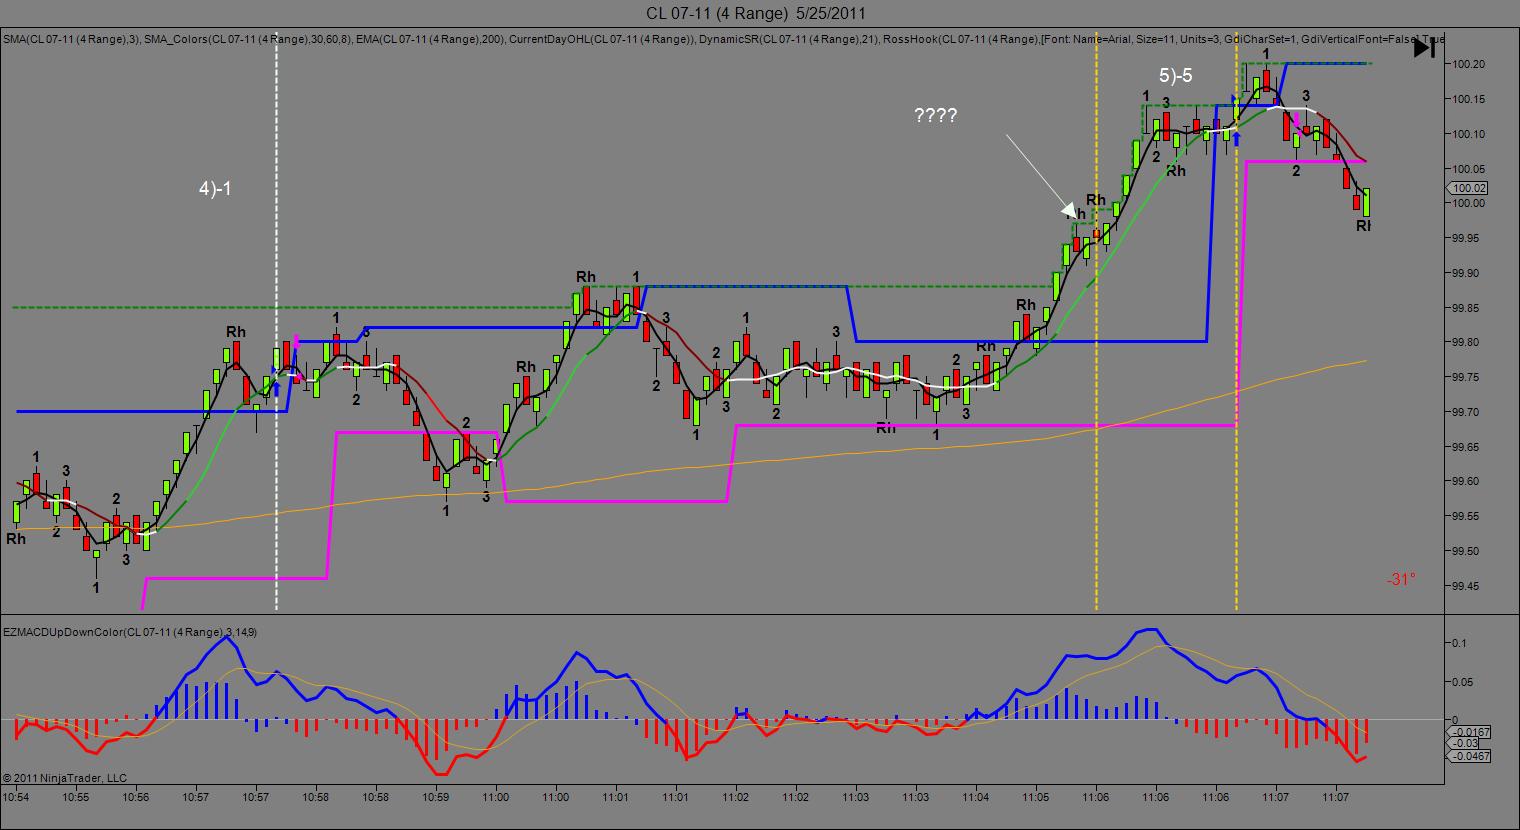Select the "5)-5" text annotation
The image size is (1520, 830).
pyautogui.click(x=1176, y=75)
